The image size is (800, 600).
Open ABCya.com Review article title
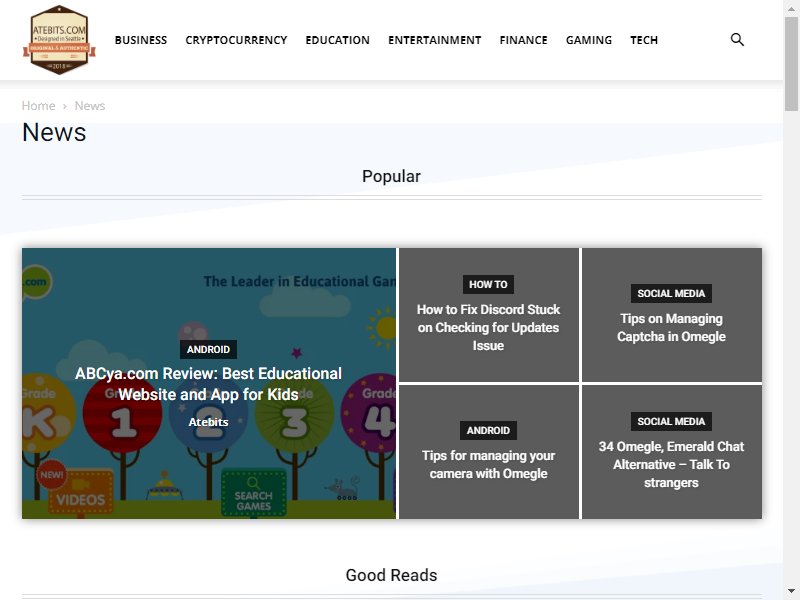(x=208, y=384)
